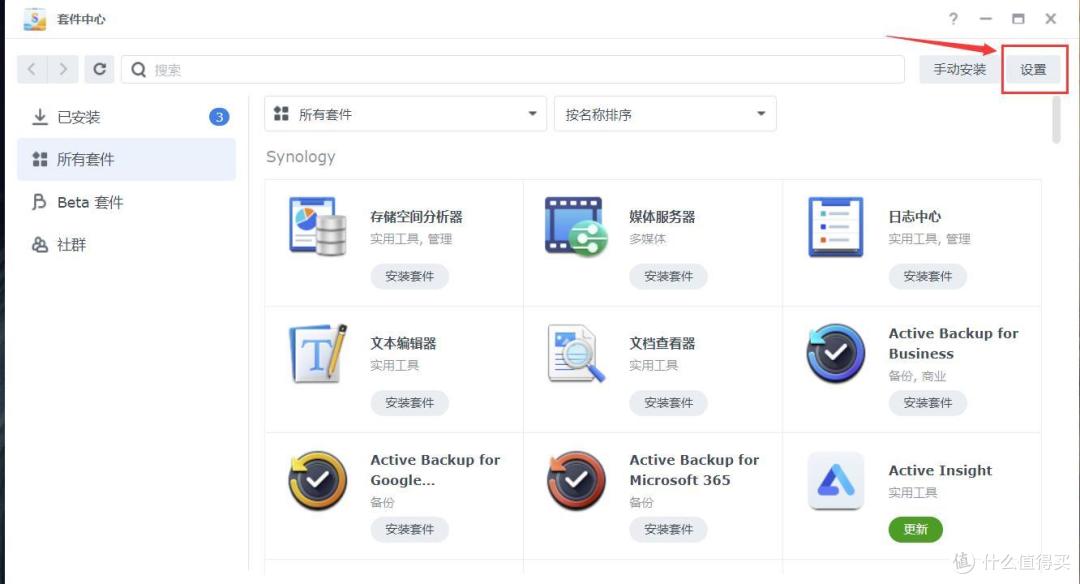This screenshot has width=1080, height=584.
Task: Click the 存储空间分析器 title text
Action: (416, 217)
